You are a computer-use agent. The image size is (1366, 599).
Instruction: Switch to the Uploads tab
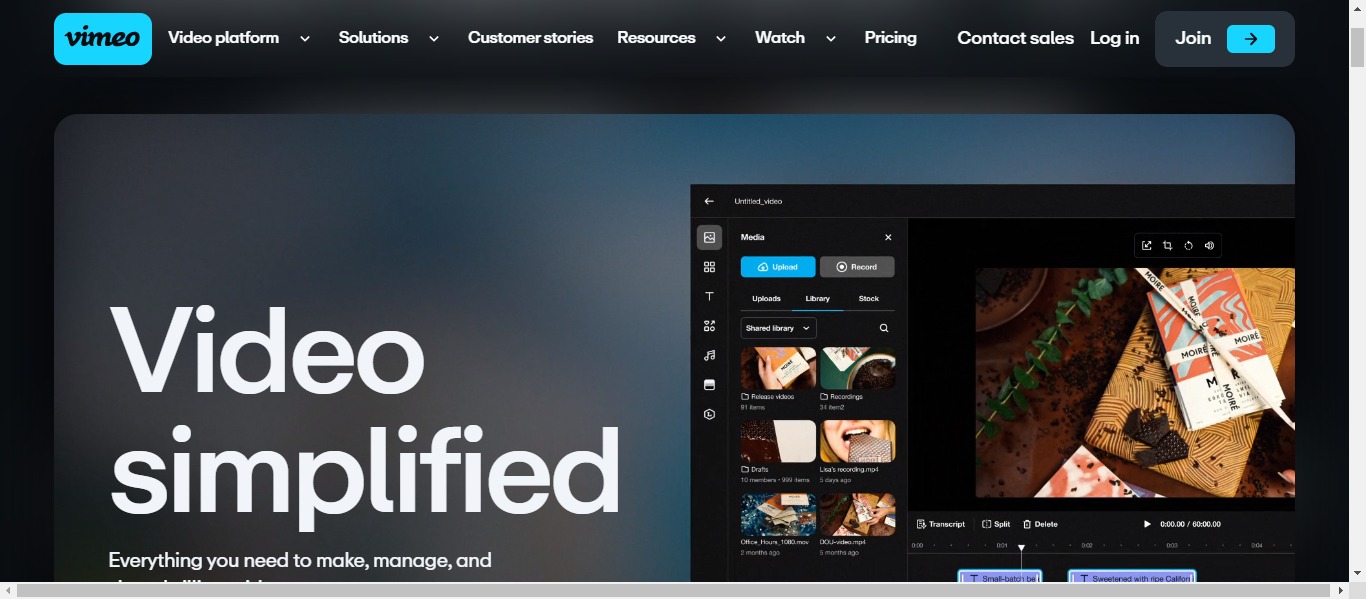point(766,298)
